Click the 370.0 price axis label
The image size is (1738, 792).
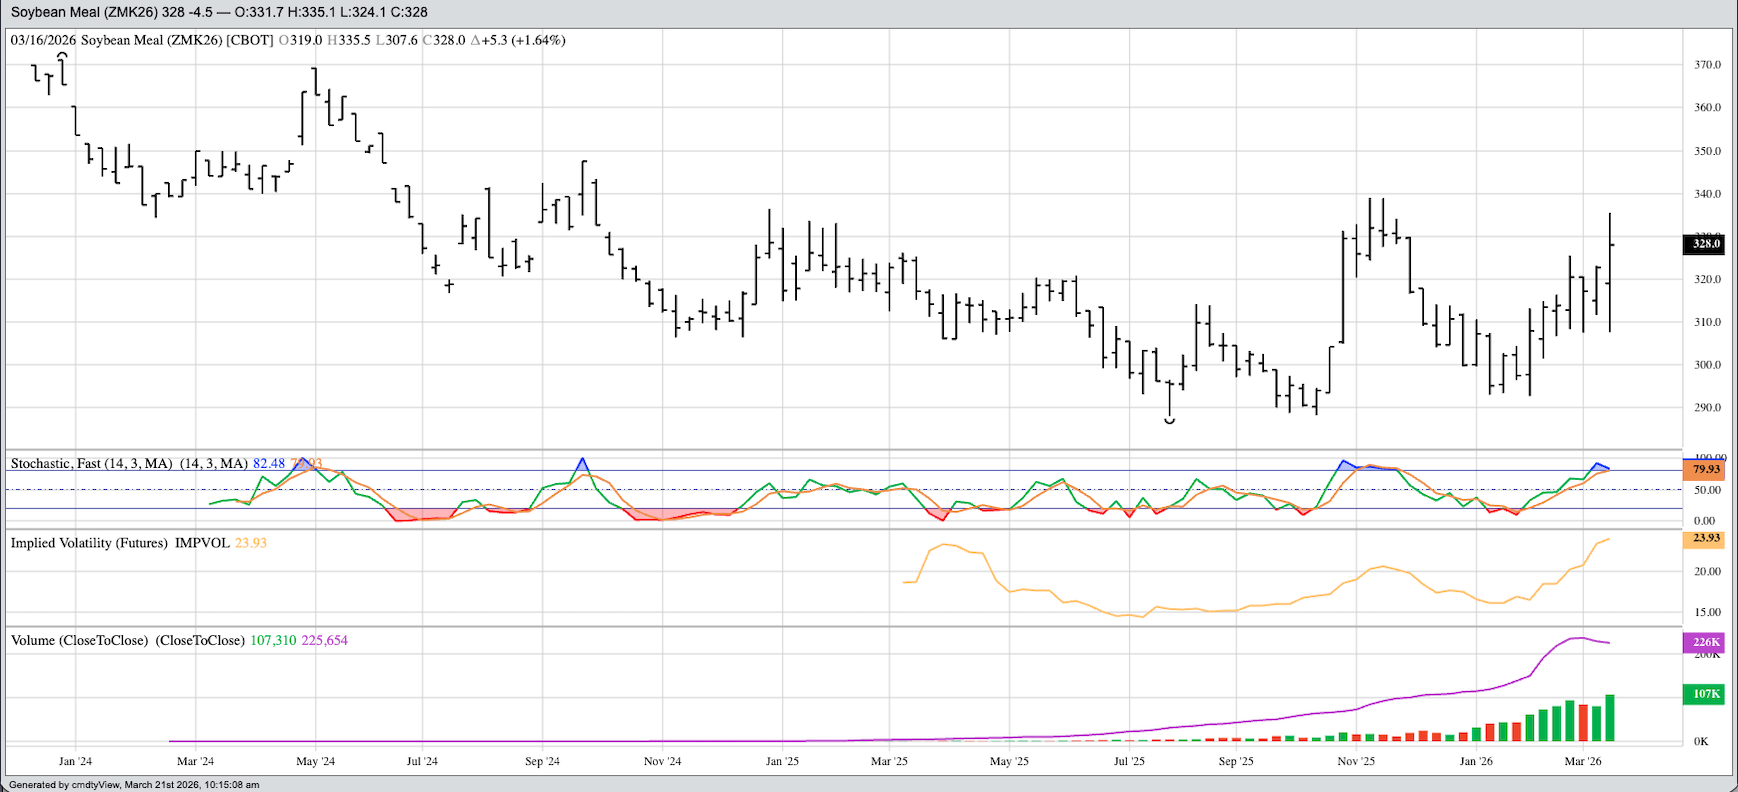1707,65
